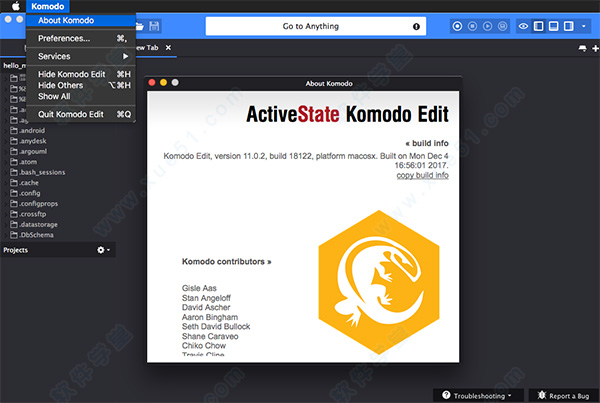
Task: Click contributor name Chiko Chow
Action: point(204,346)
